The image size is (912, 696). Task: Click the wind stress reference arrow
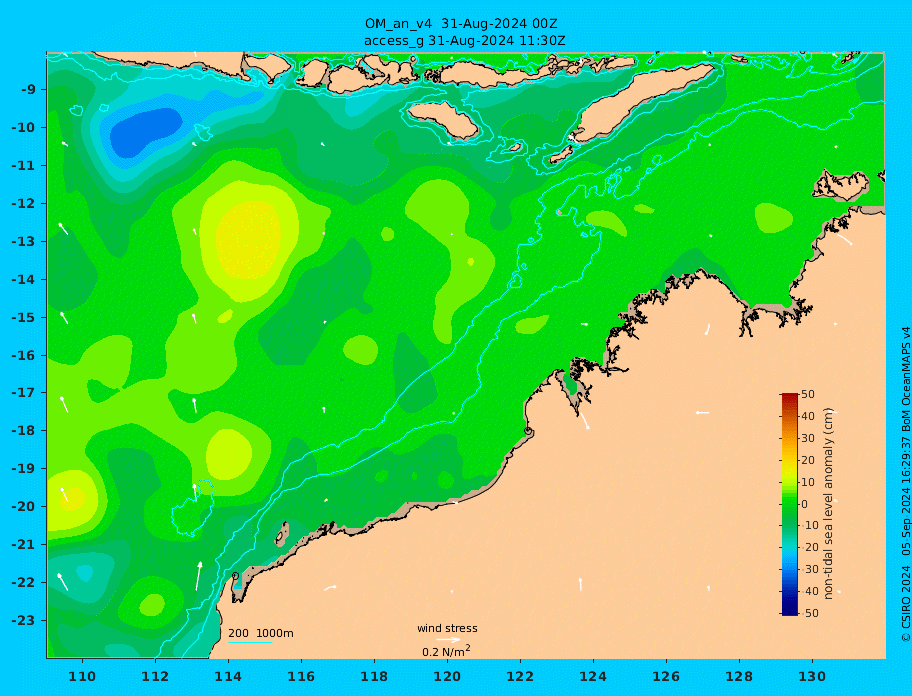click(448, 640)
